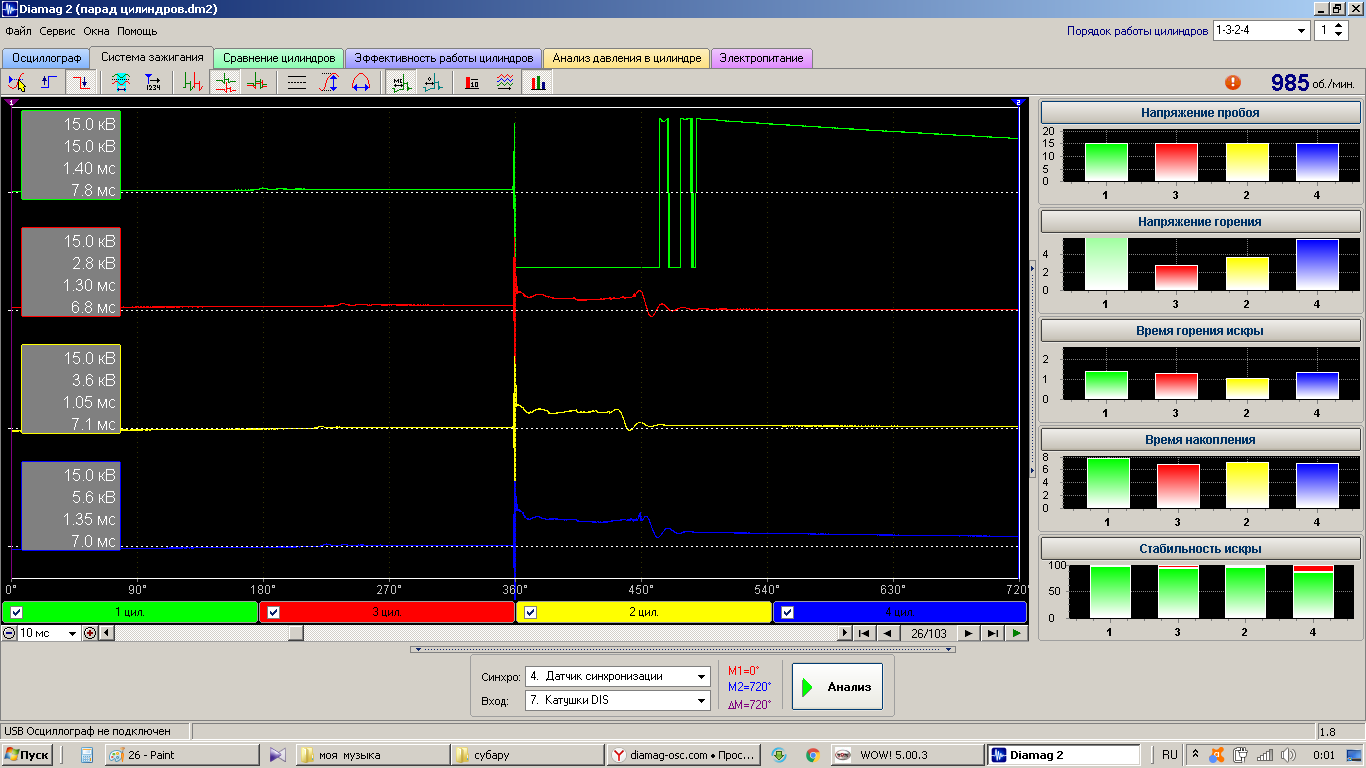Jump to the first frame button
Image resolution: width=1366 pixels, height=768 pixels.
click(x=864, y=633)
